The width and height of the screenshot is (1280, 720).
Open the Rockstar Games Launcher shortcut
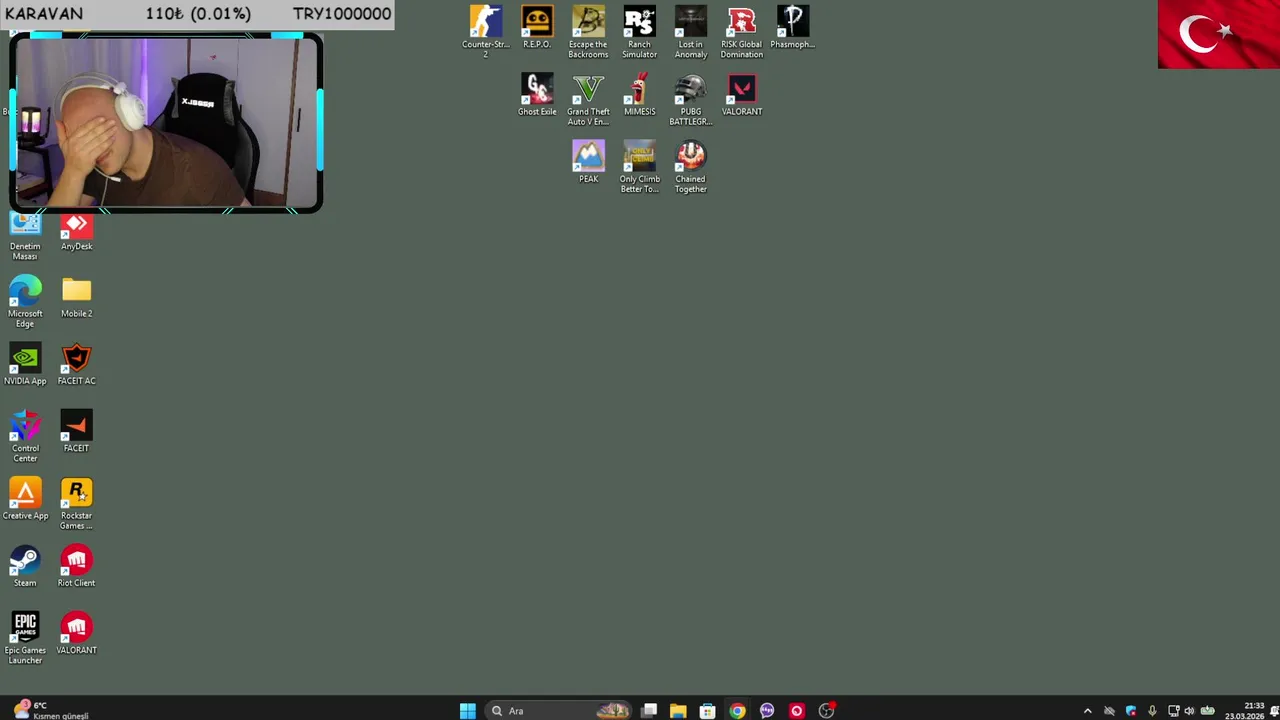pyautogui.click(x=76, y=503)
